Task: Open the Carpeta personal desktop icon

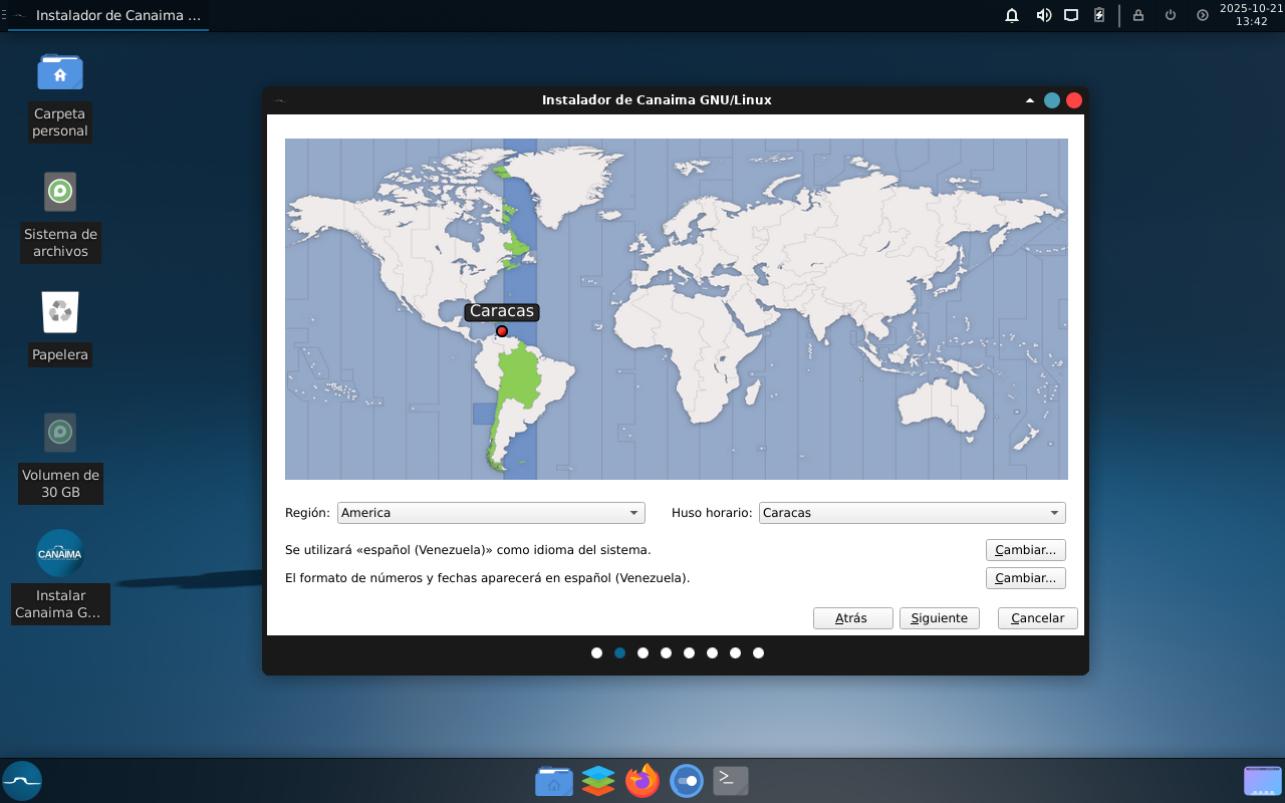Action: click(60, 72)
